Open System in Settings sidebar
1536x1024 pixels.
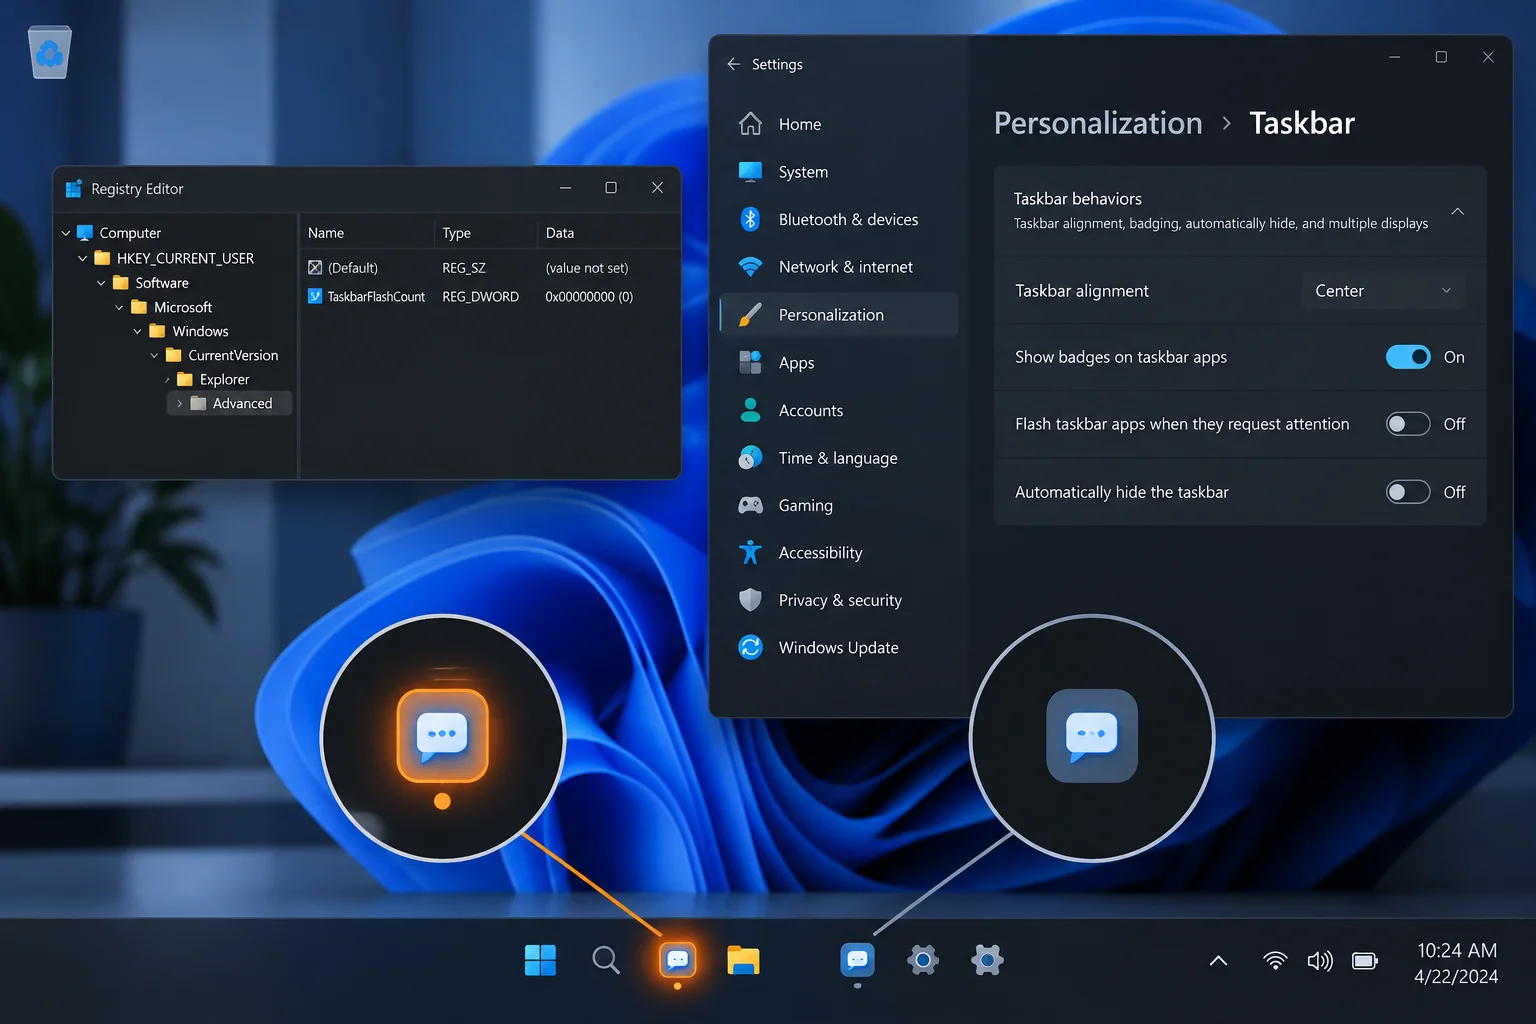pyautogui.click(x=839, y=172)
